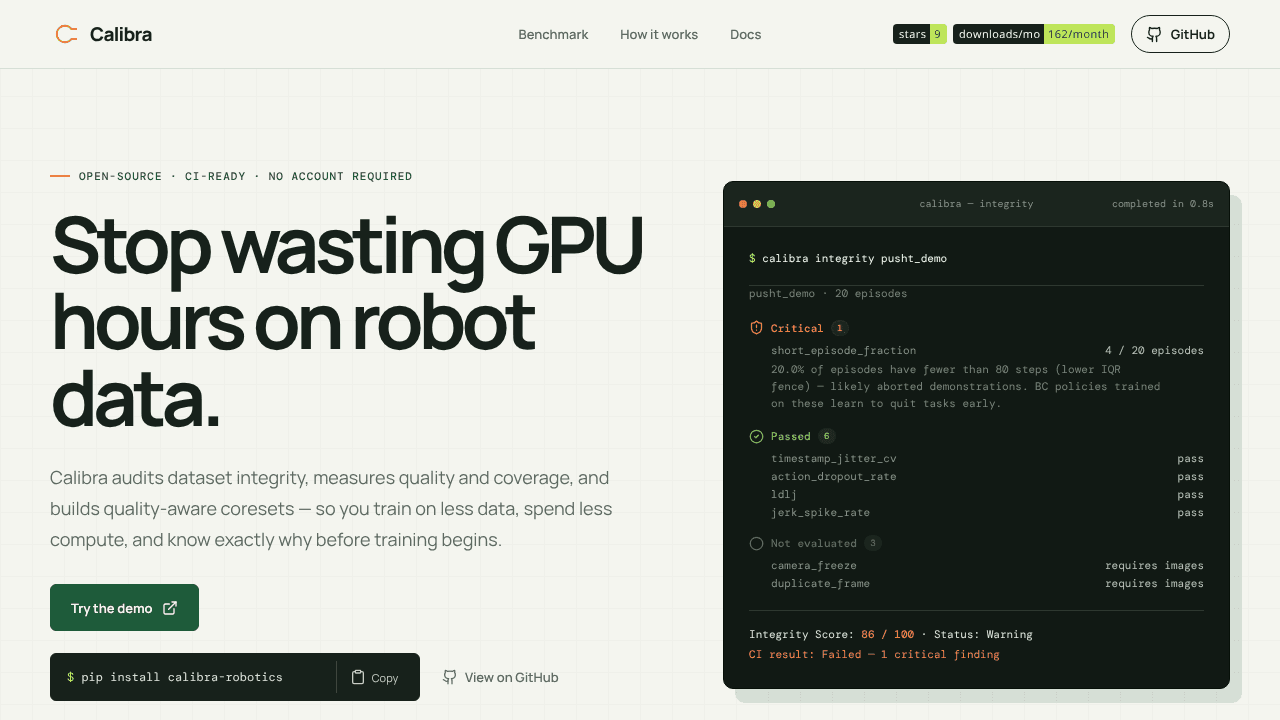Click the duplicate_frame row

[987, 583]
